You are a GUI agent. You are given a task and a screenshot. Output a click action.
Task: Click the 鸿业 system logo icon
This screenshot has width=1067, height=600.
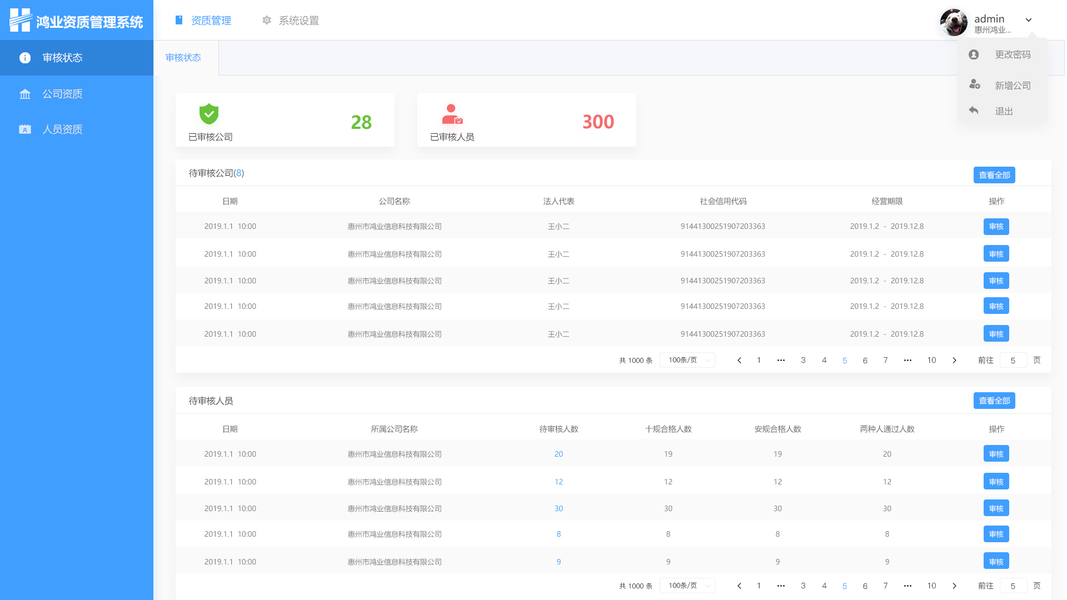click(20, 20)
